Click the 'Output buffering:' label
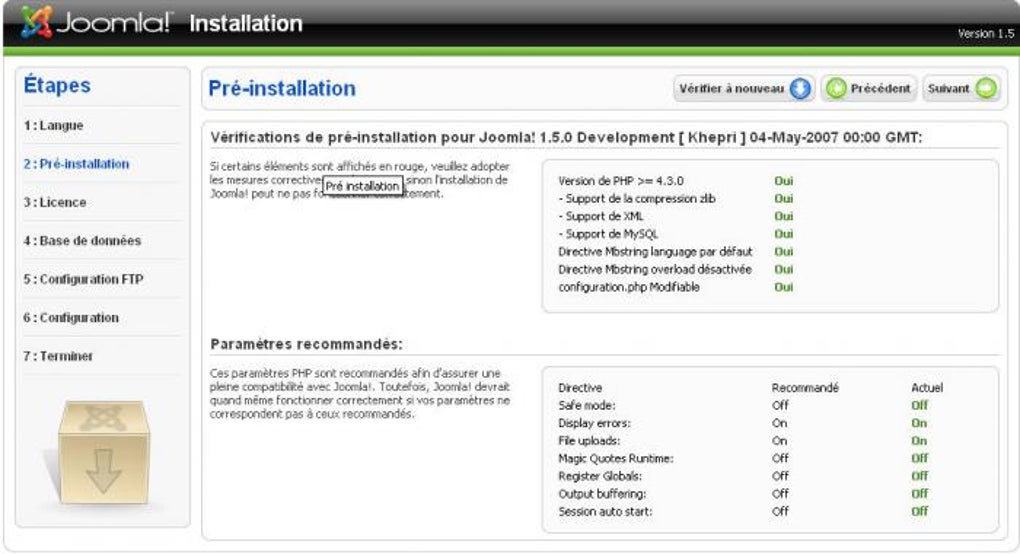 tap(602, 494)
